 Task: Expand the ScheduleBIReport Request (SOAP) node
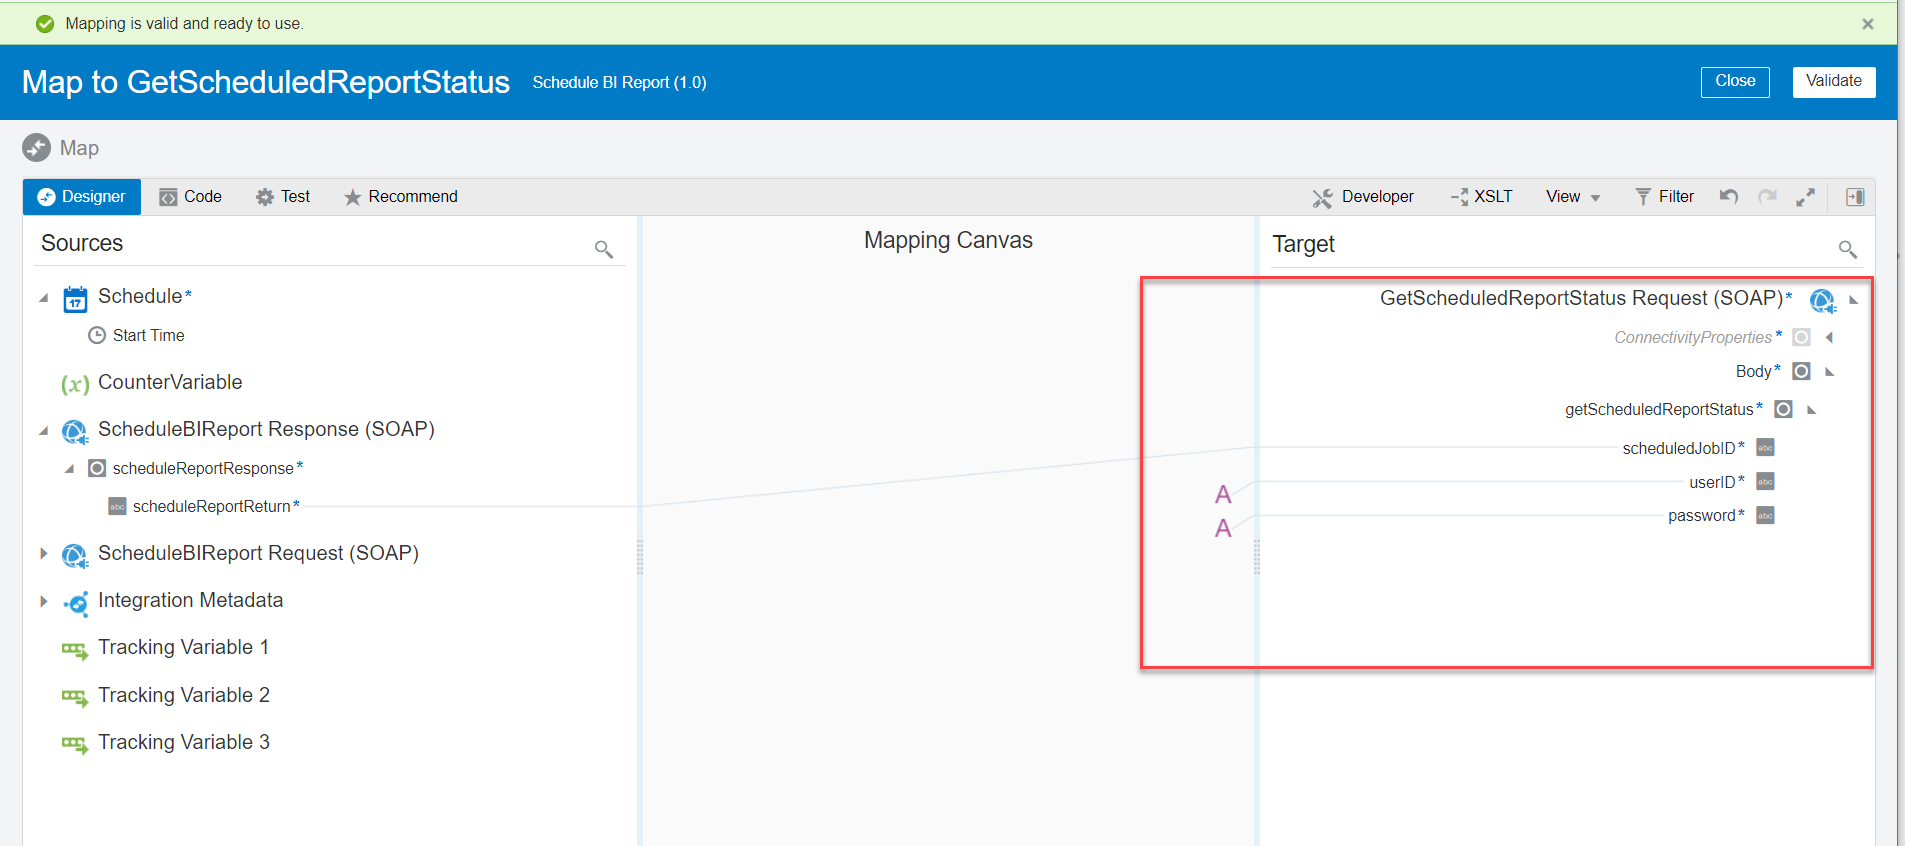44,553
